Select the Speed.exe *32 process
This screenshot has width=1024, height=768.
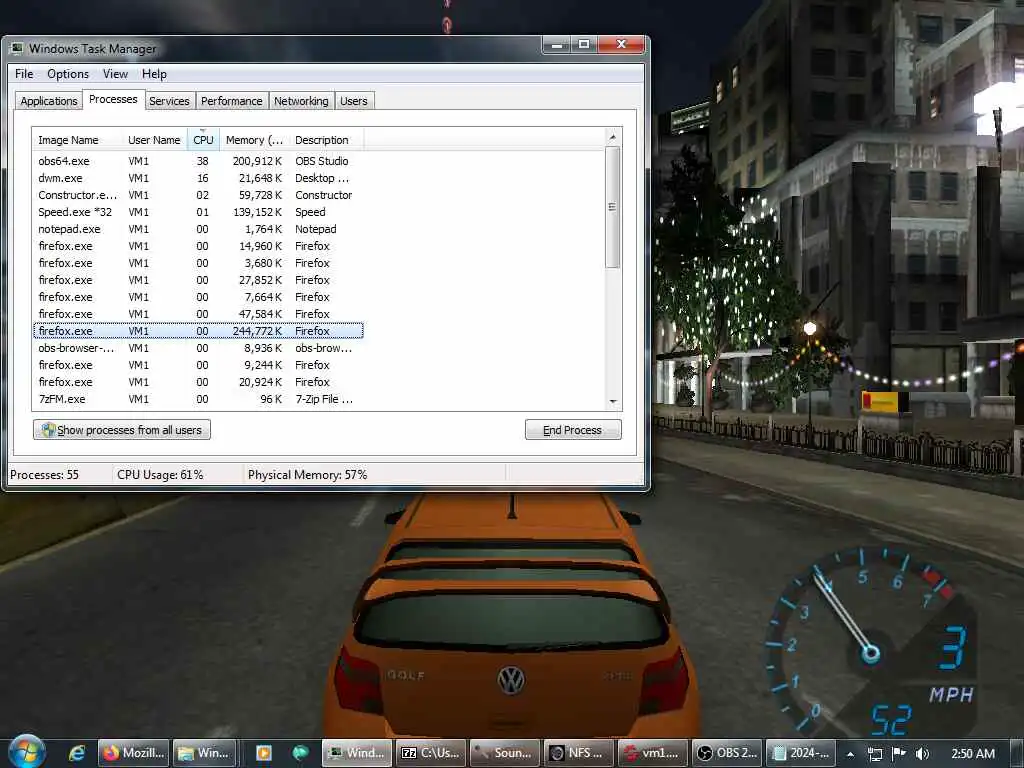click(198, 212)
